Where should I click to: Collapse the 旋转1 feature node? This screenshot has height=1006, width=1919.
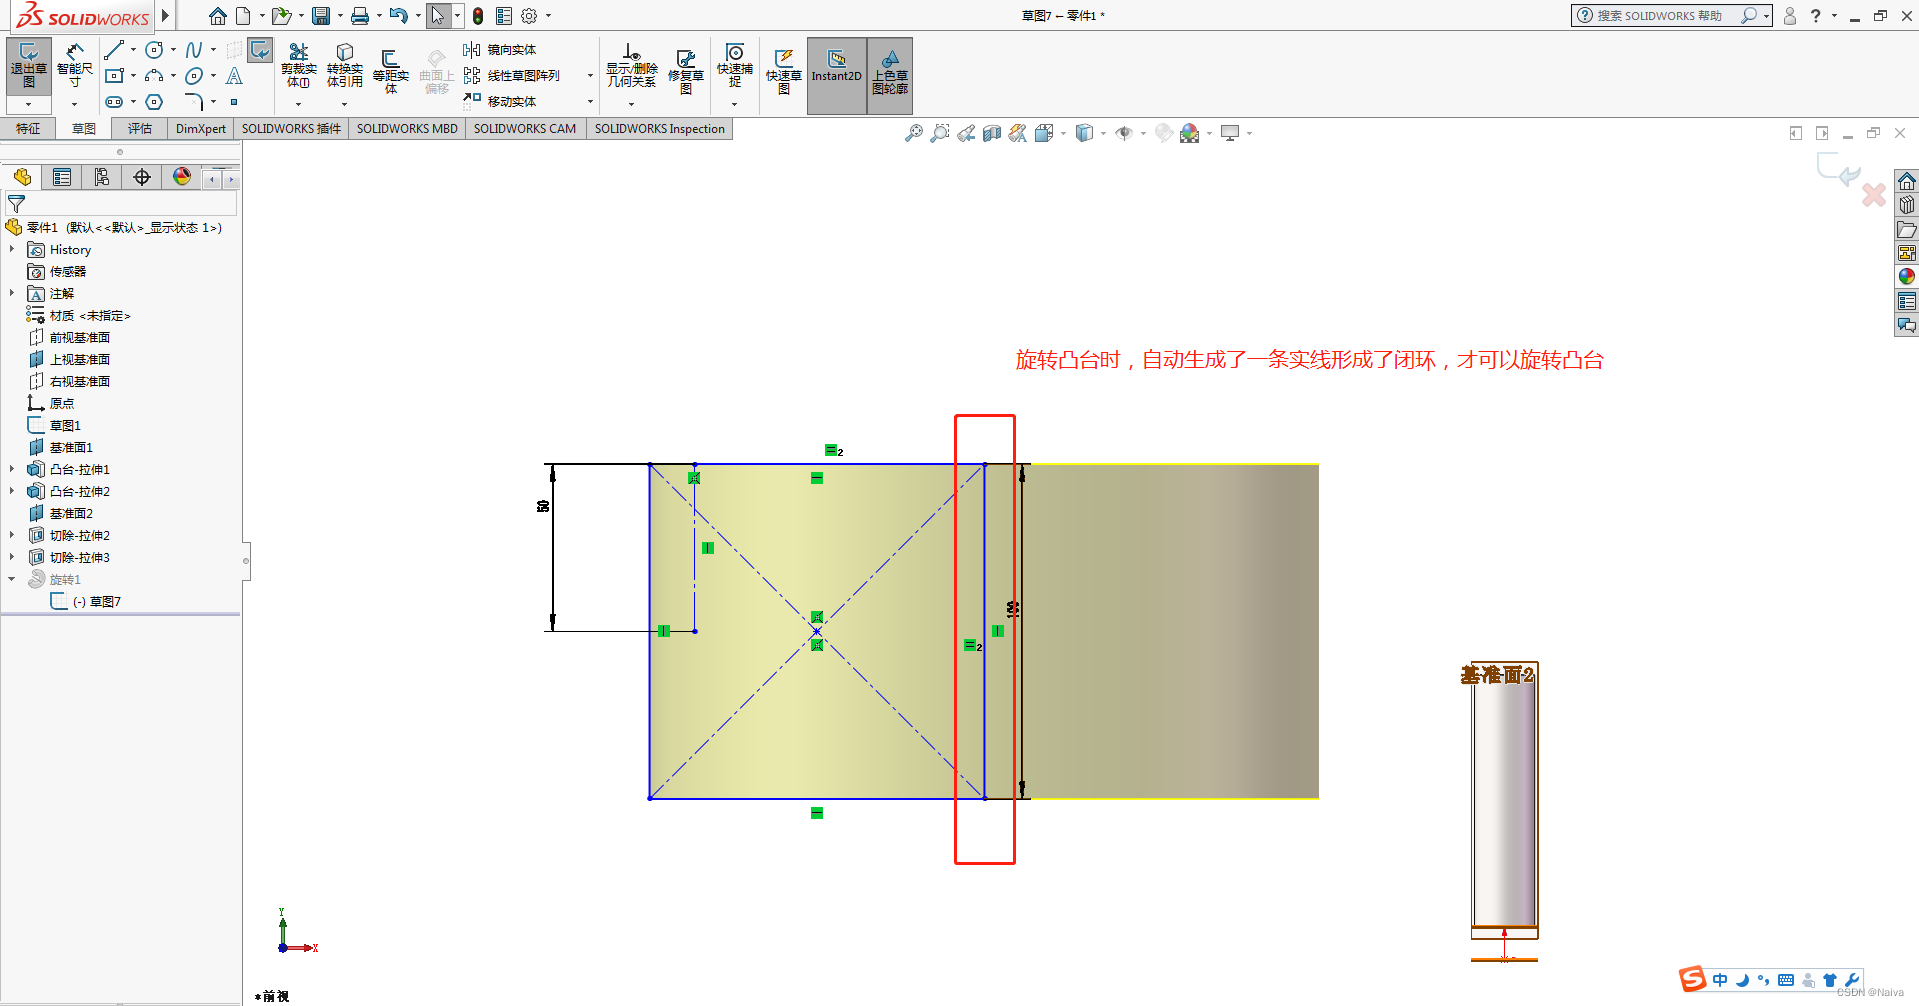pyautogui.click(x=12, y=579)
